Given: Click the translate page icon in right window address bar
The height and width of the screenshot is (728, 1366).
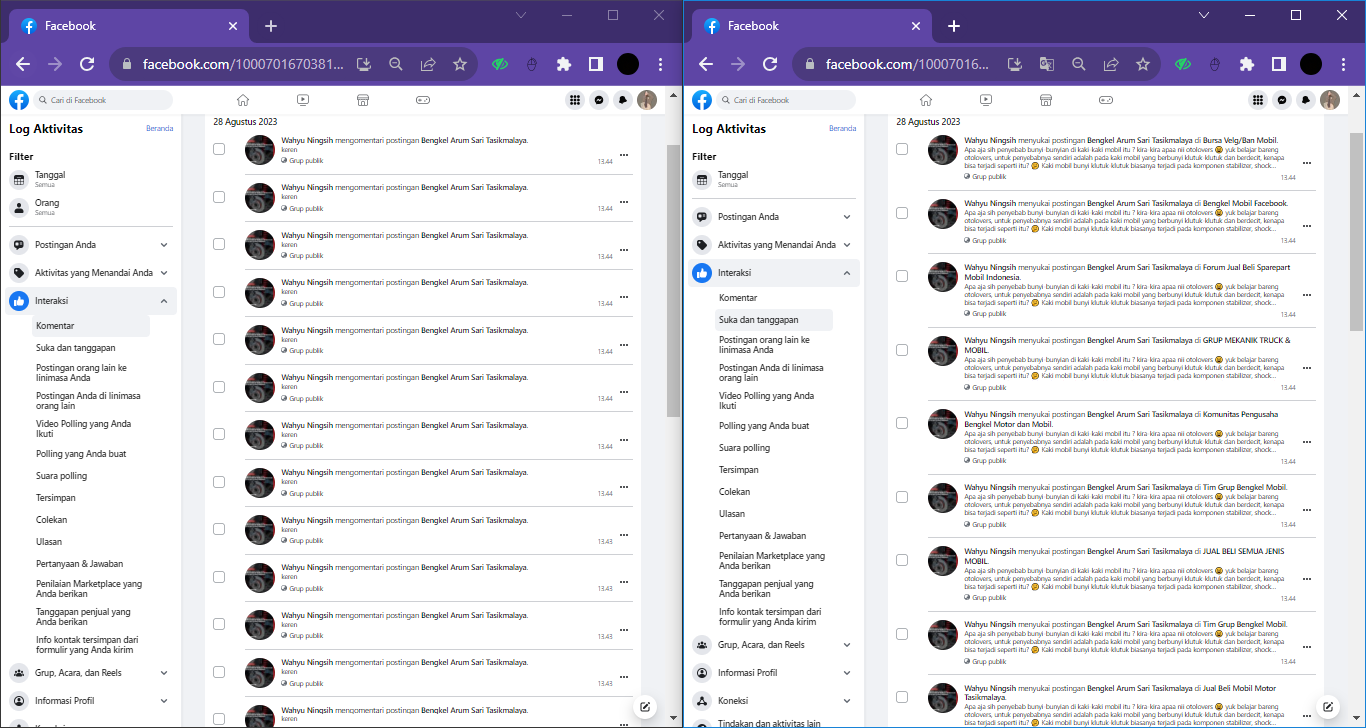Looking at the screenshot, I should (x=1047, y=64).
